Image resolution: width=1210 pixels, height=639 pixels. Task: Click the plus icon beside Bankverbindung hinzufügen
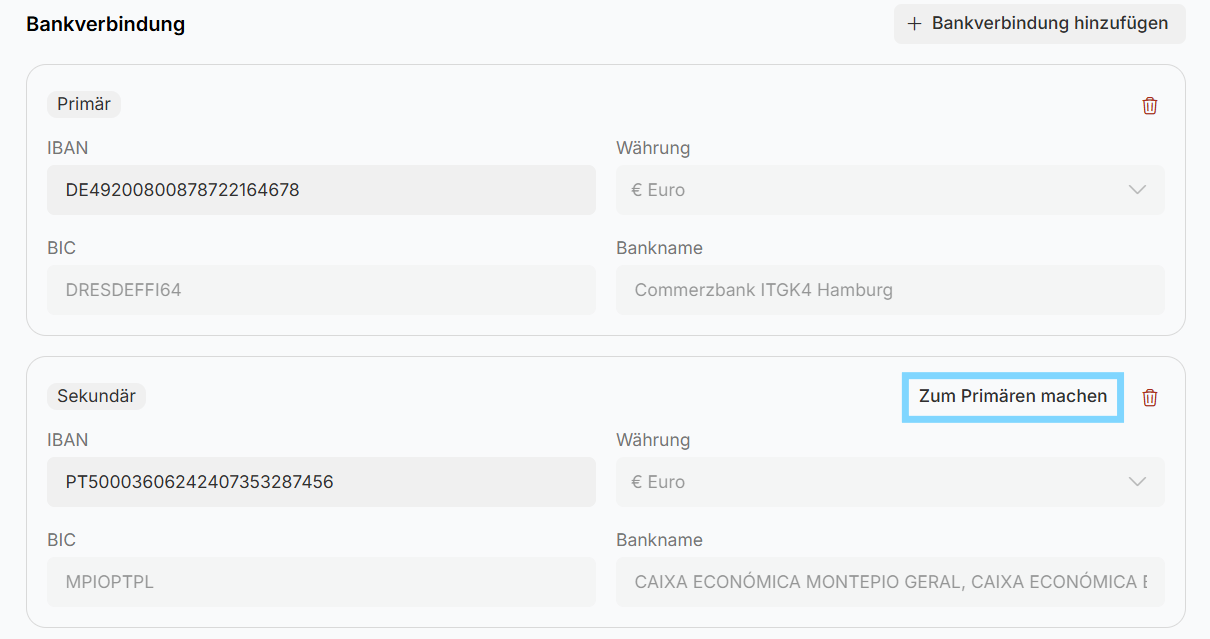[x=913, y=23]
